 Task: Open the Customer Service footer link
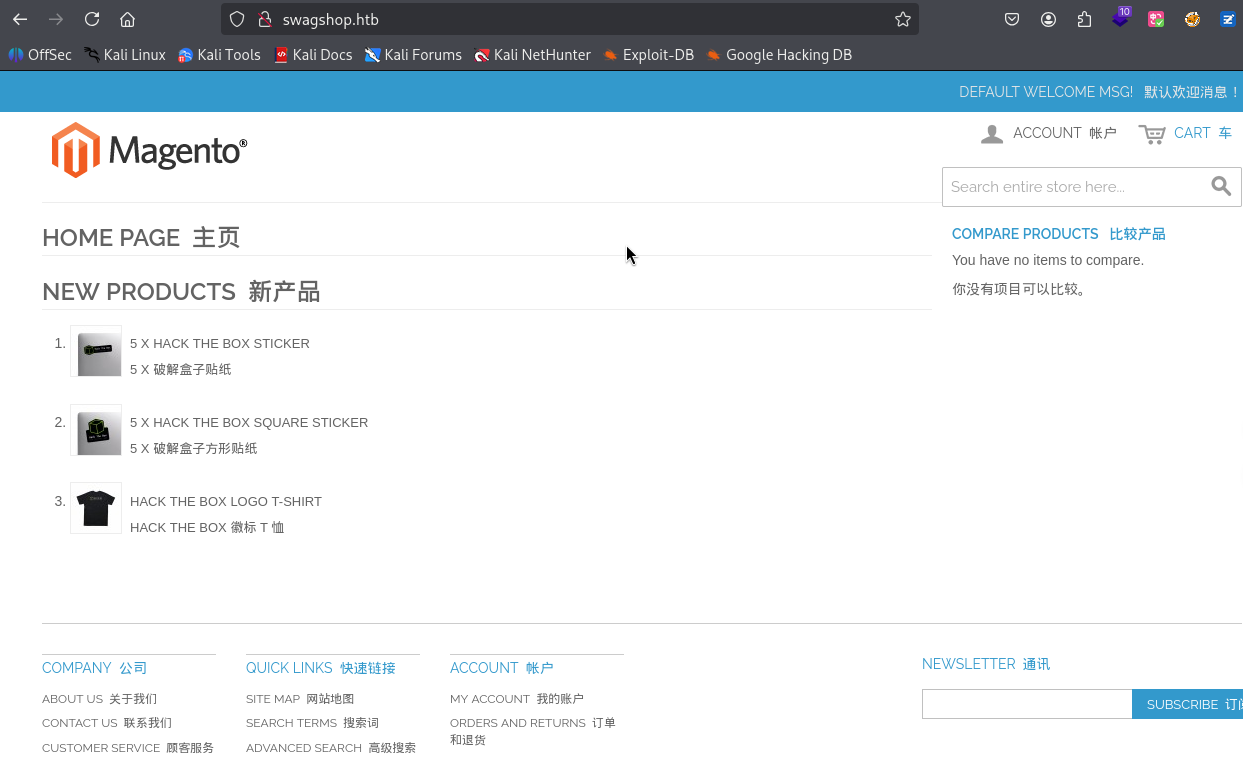(x=128, y=748)
